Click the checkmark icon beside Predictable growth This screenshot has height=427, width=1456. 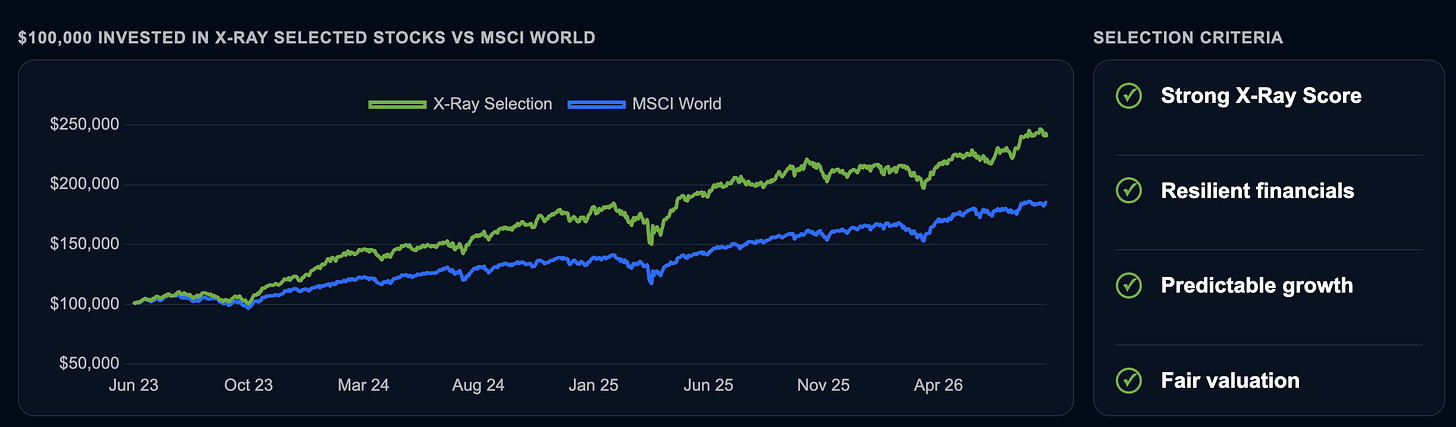tap(1128, 285)
